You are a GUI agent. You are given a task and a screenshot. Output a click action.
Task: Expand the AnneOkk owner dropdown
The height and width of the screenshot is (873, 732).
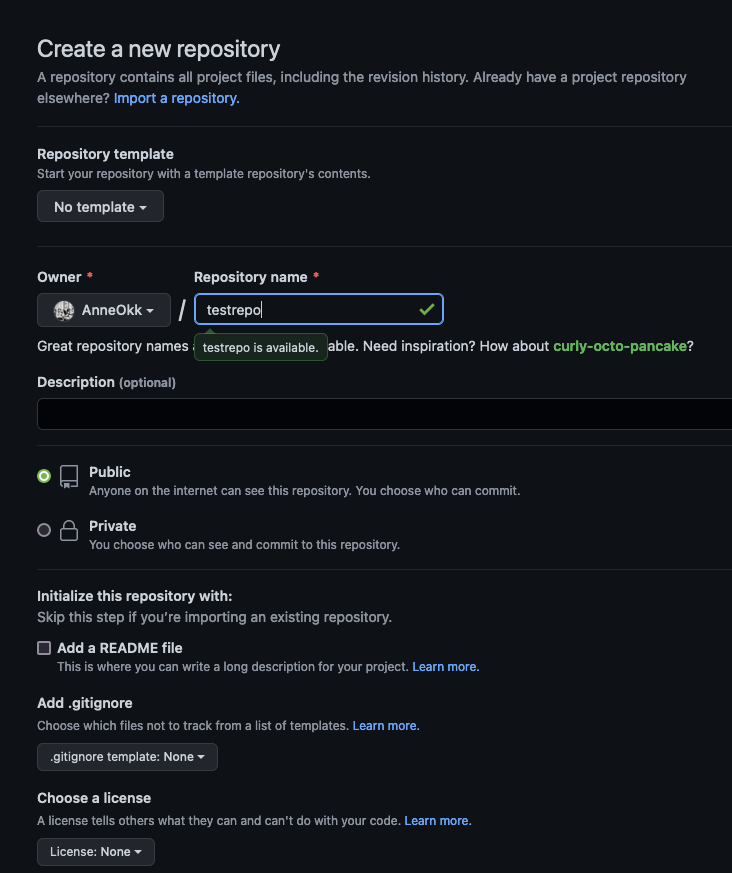104,311
